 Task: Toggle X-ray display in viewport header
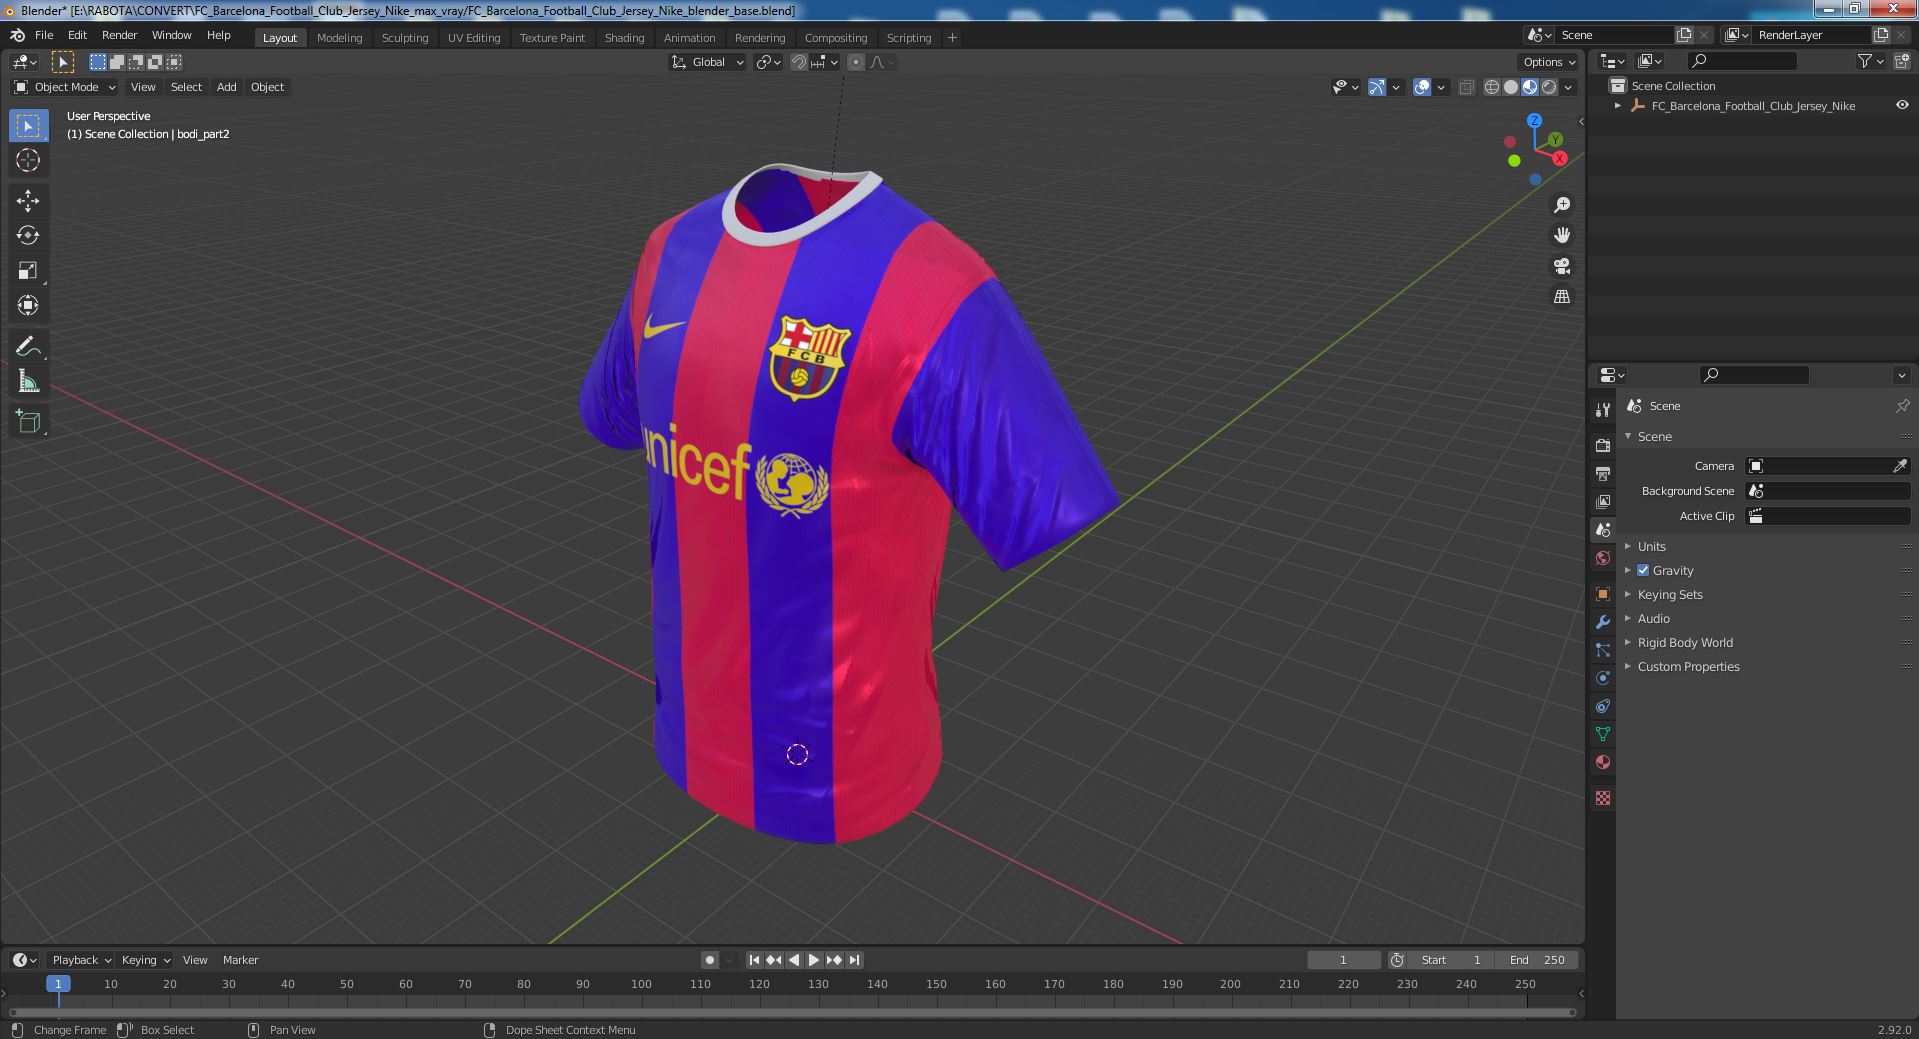[x=1466, y=87]
